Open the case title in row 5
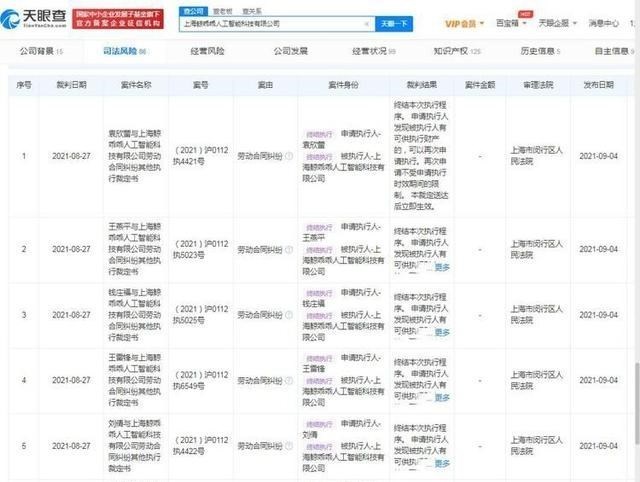Viewport: 640px width, 482px height. [x=135, y=446]
